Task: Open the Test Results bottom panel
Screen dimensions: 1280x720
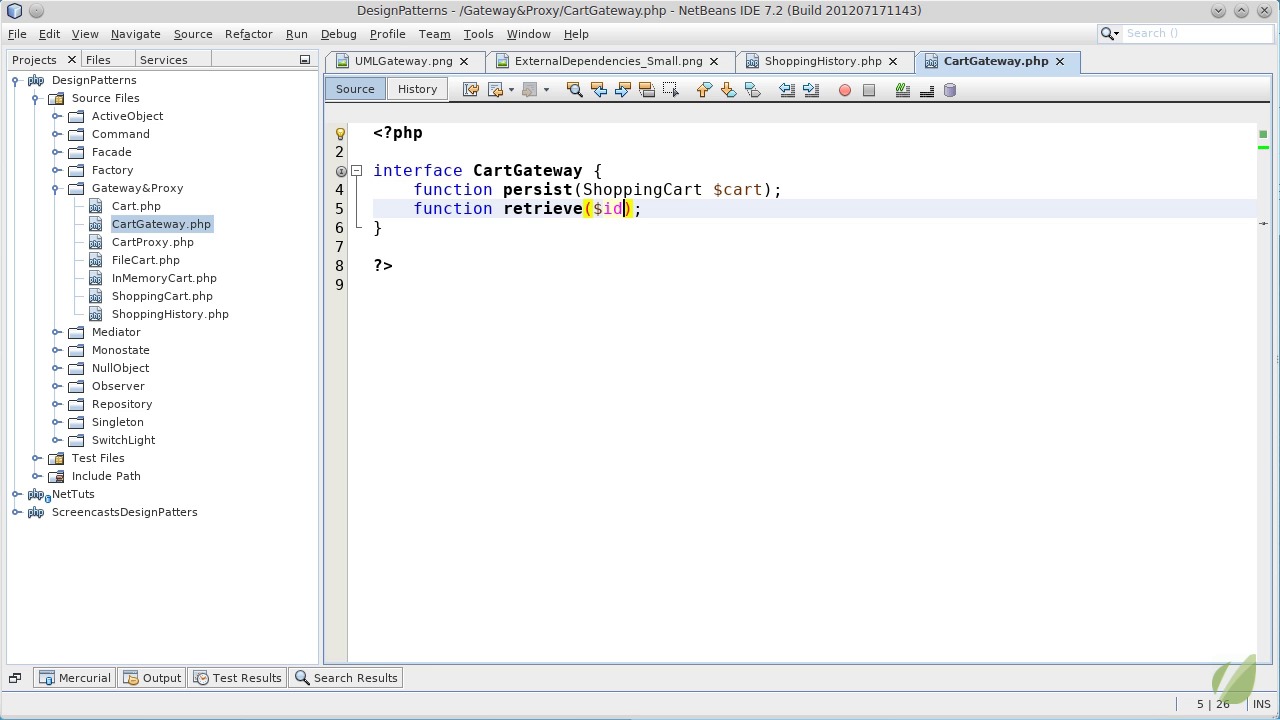Action: 238,678
